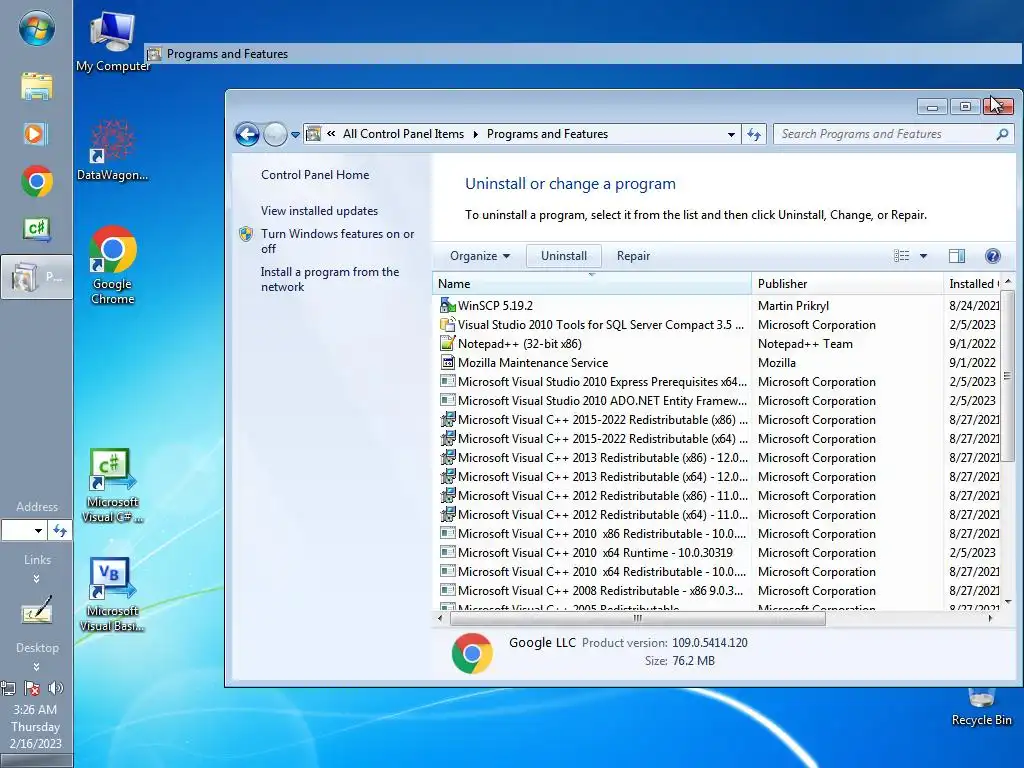1024x768 pixels.
Task: Select the Microsoft Visual C# desktop shortcut
Action: click(x=112, y=486)
